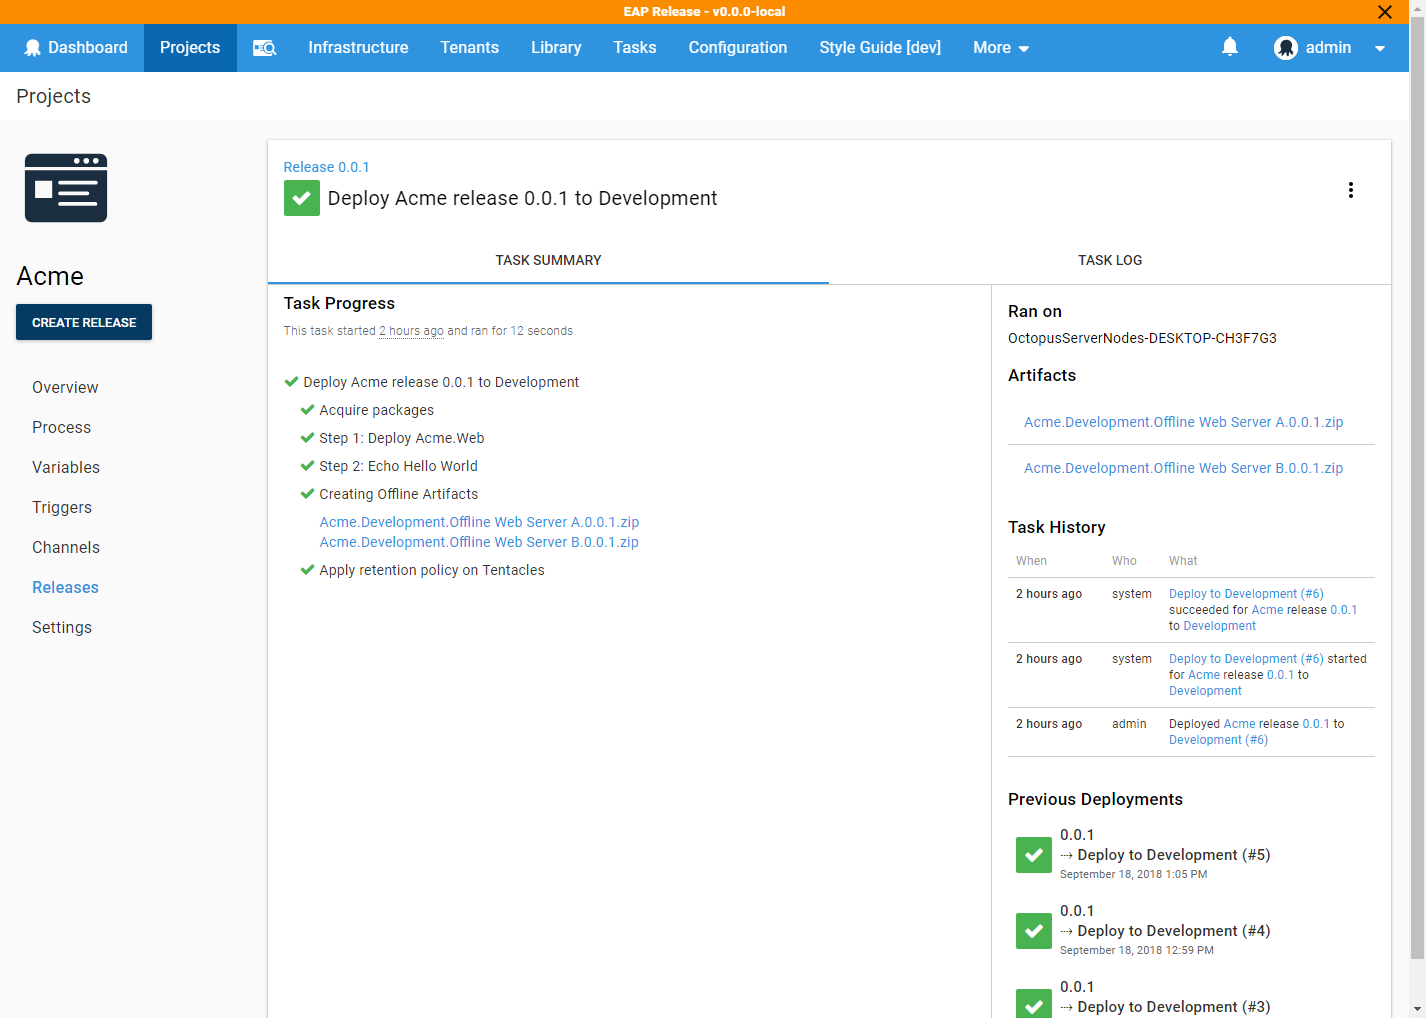Open Settings in the project sidebar

pos(62,627)
